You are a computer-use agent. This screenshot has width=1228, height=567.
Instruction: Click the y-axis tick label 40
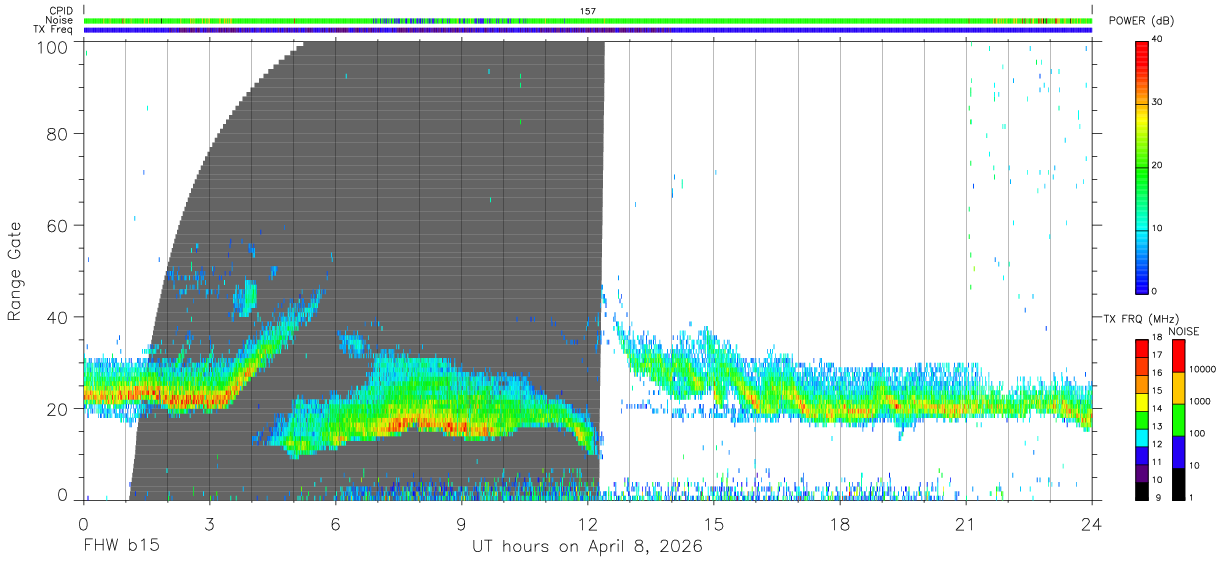59,317
